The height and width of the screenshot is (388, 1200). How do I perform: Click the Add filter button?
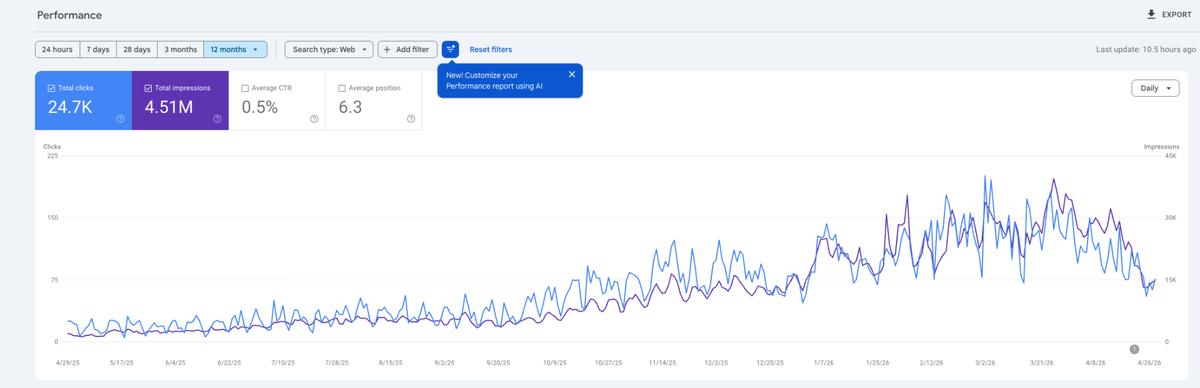click(407, 49)
